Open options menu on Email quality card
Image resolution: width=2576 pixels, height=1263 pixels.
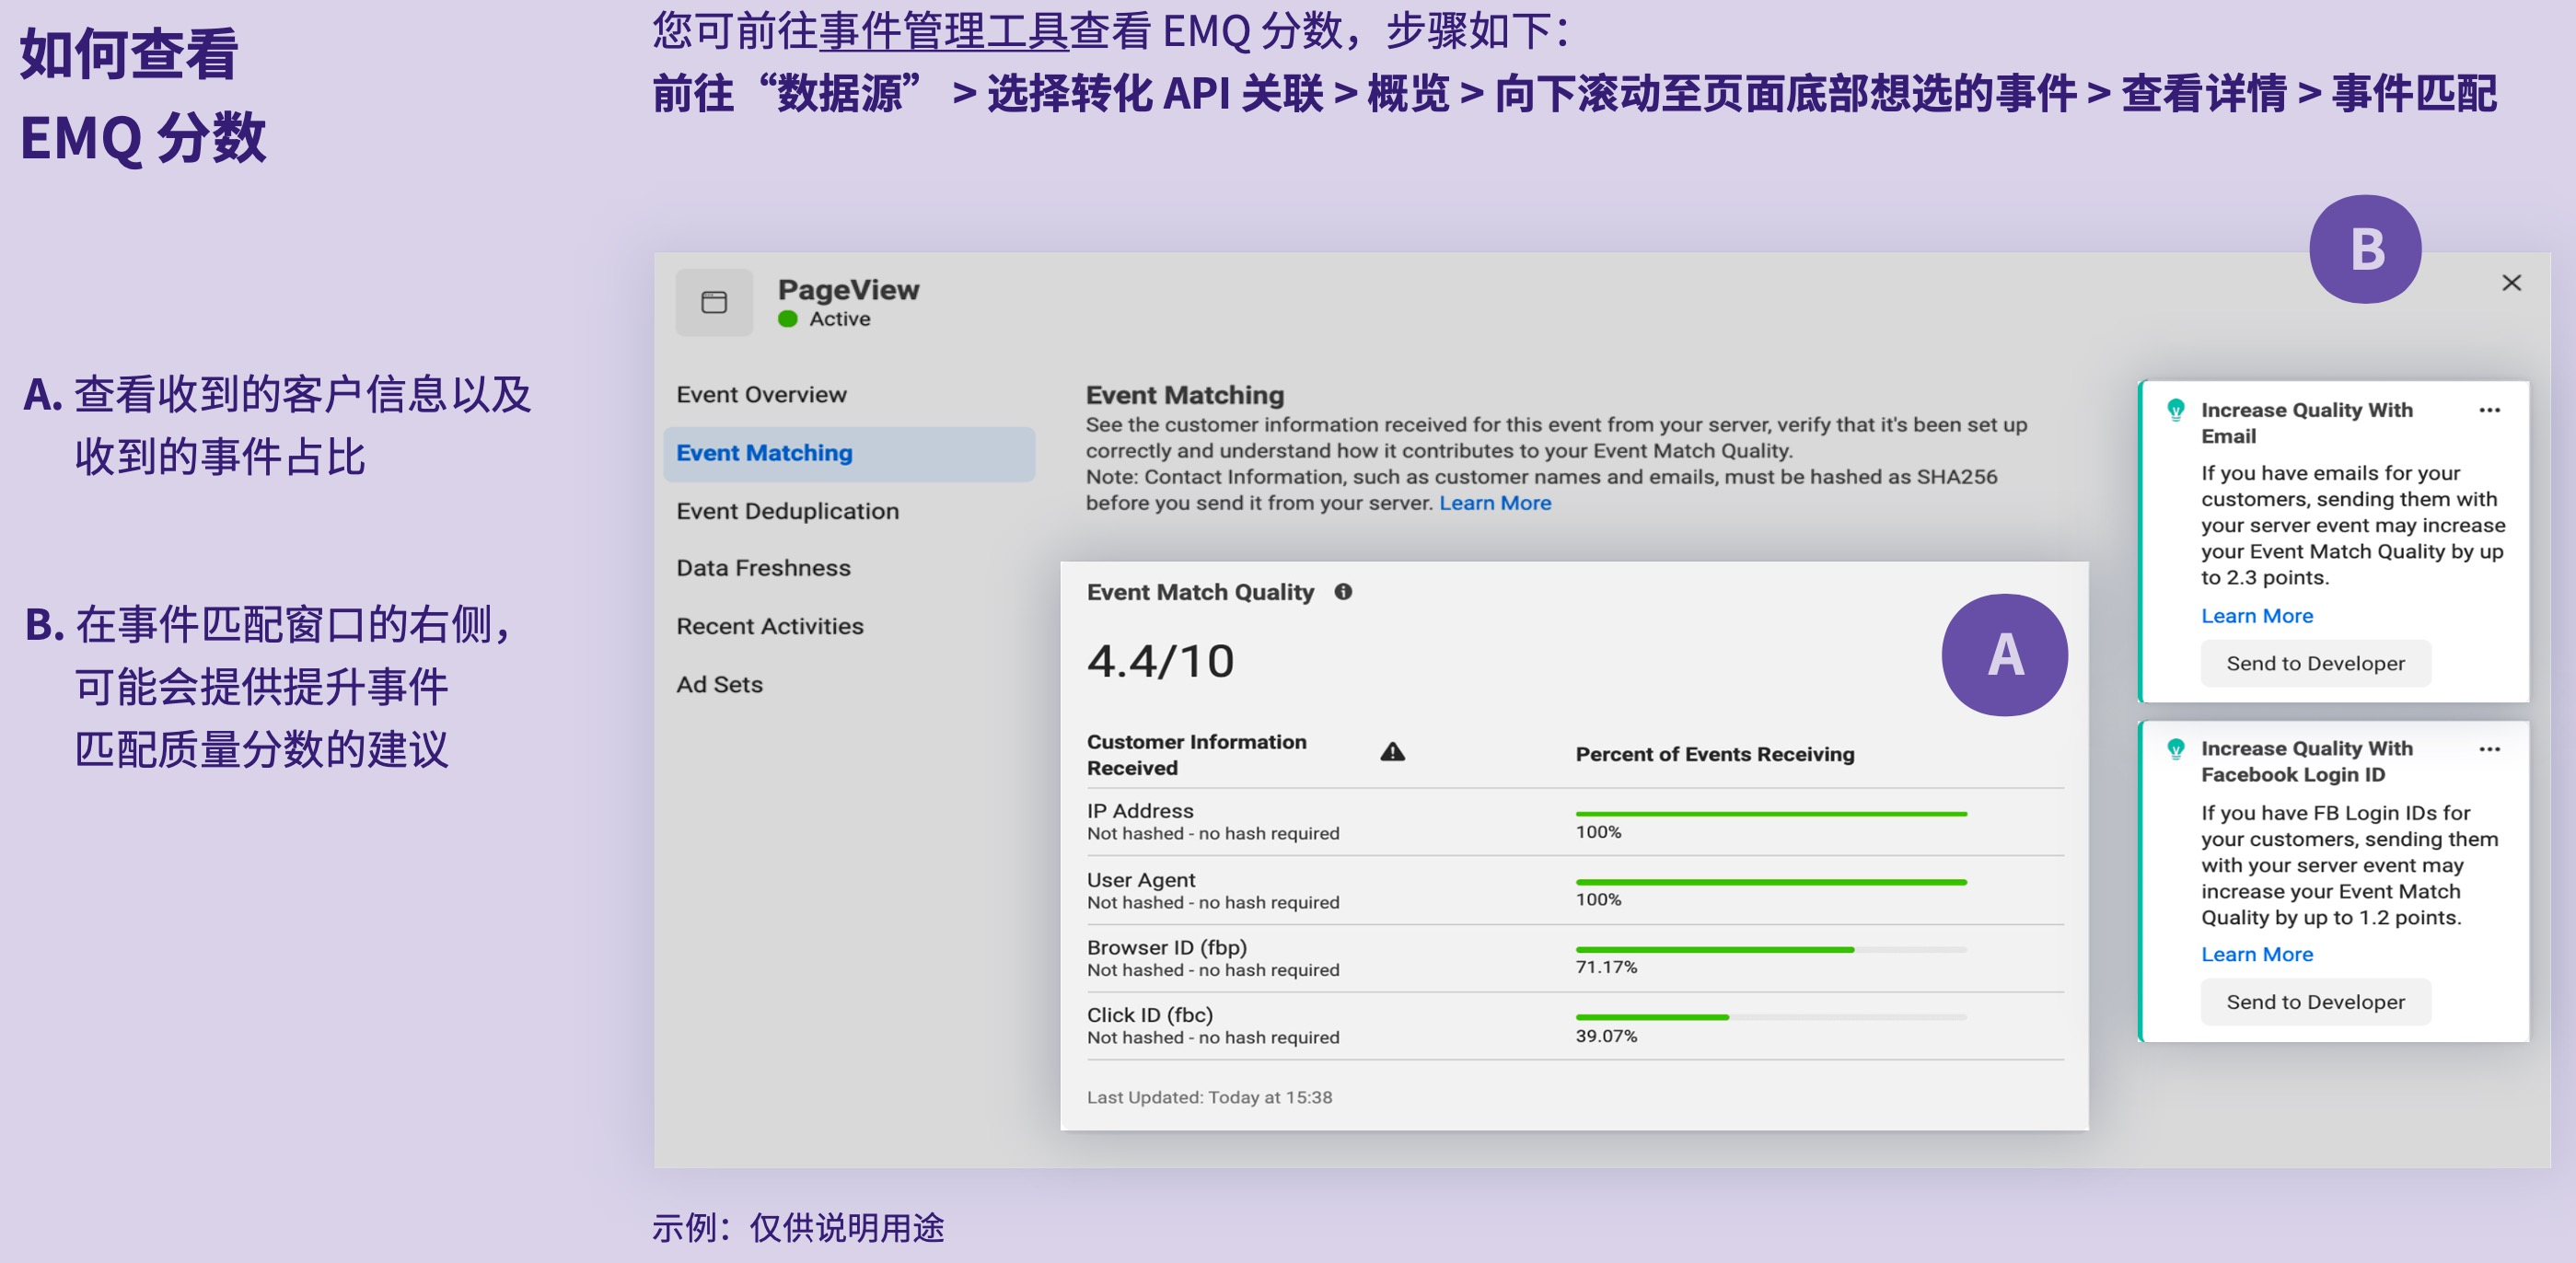click(2489, 410)
